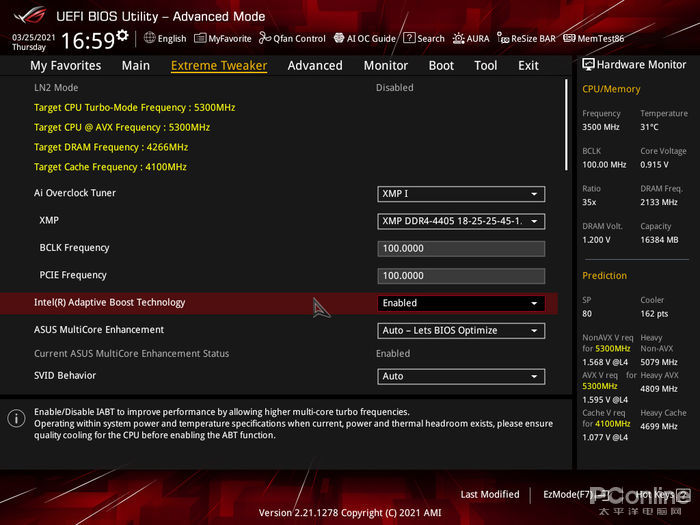Click the 16:59 clock time

click(x=88, y=41)
